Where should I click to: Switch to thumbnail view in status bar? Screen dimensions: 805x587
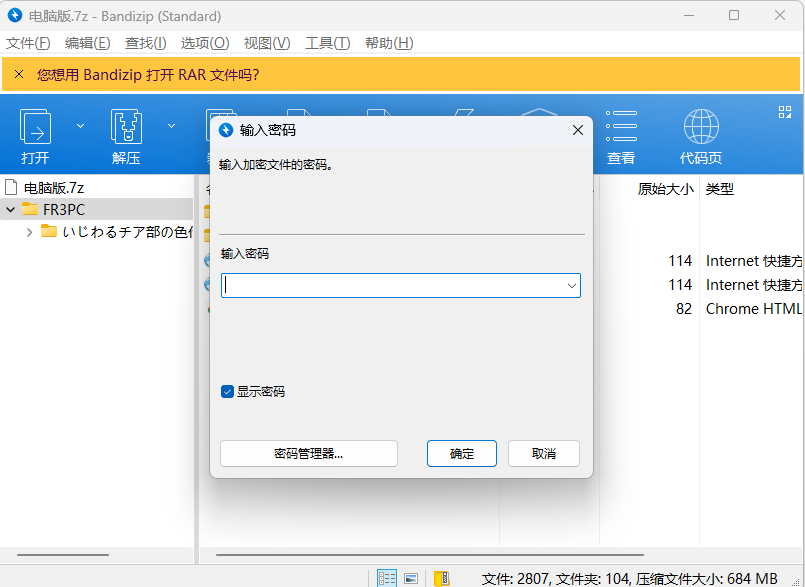pos(411,578)
